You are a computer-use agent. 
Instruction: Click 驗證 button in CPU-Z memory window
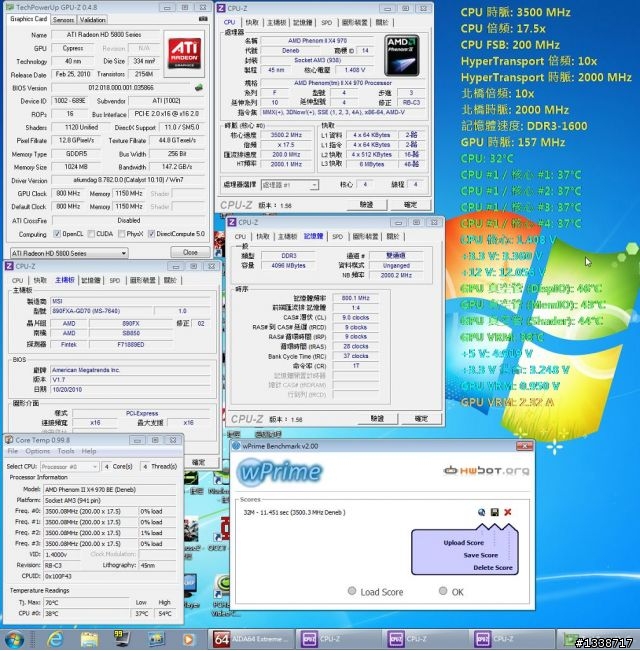(377, 418)
